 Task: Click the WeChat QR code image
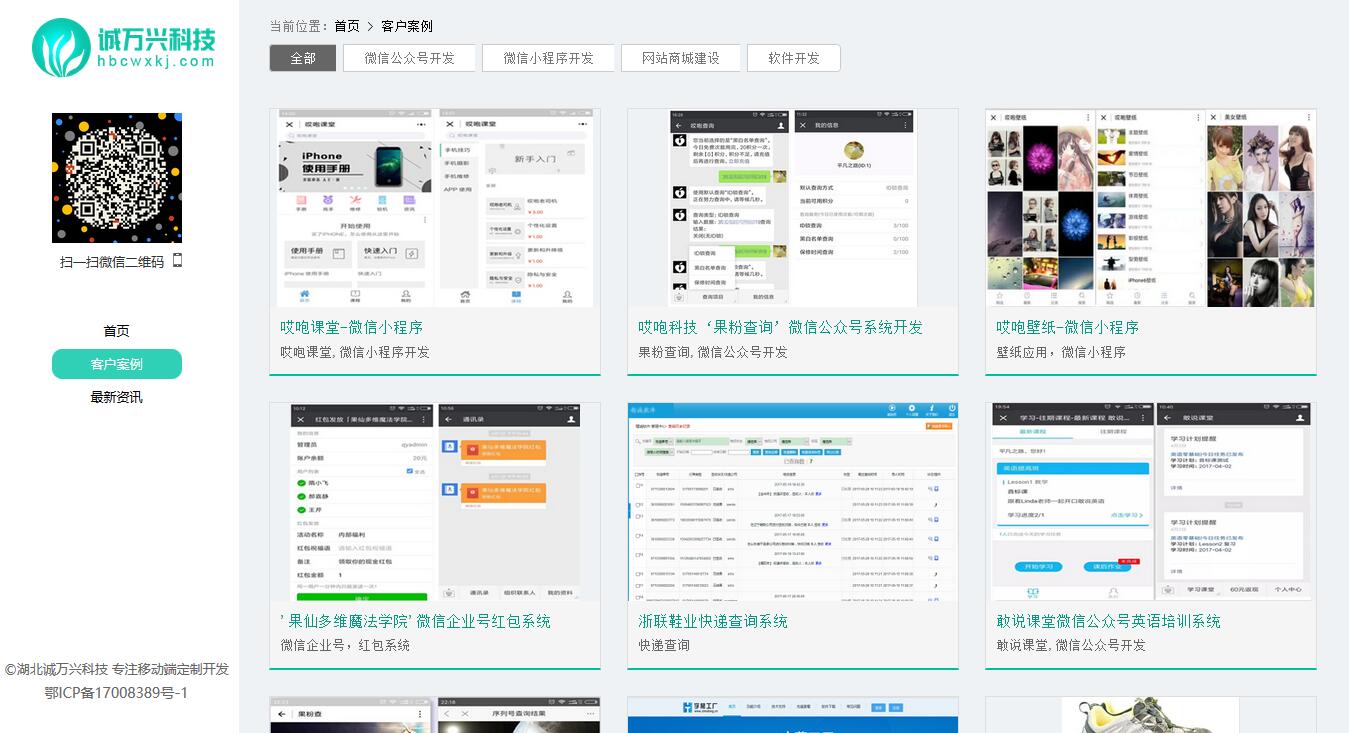(x=117, y=178)
